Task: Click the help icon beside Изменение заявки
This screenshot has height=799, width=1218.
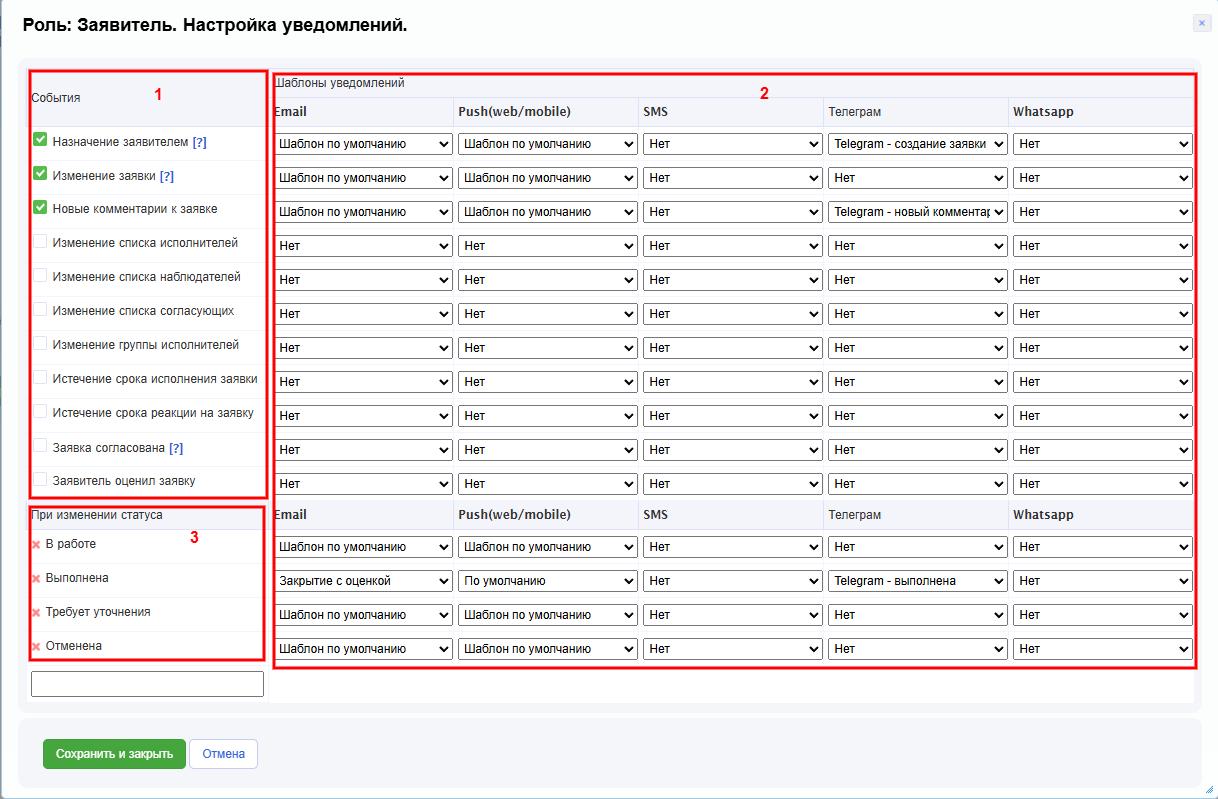Action: point(166,177)
